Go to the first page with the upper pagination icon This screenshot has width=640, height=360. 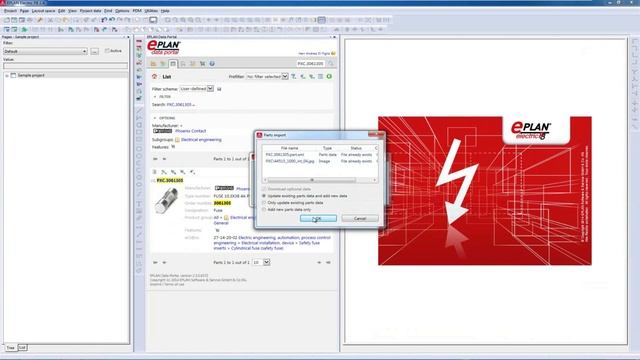[x=155, y=159]
